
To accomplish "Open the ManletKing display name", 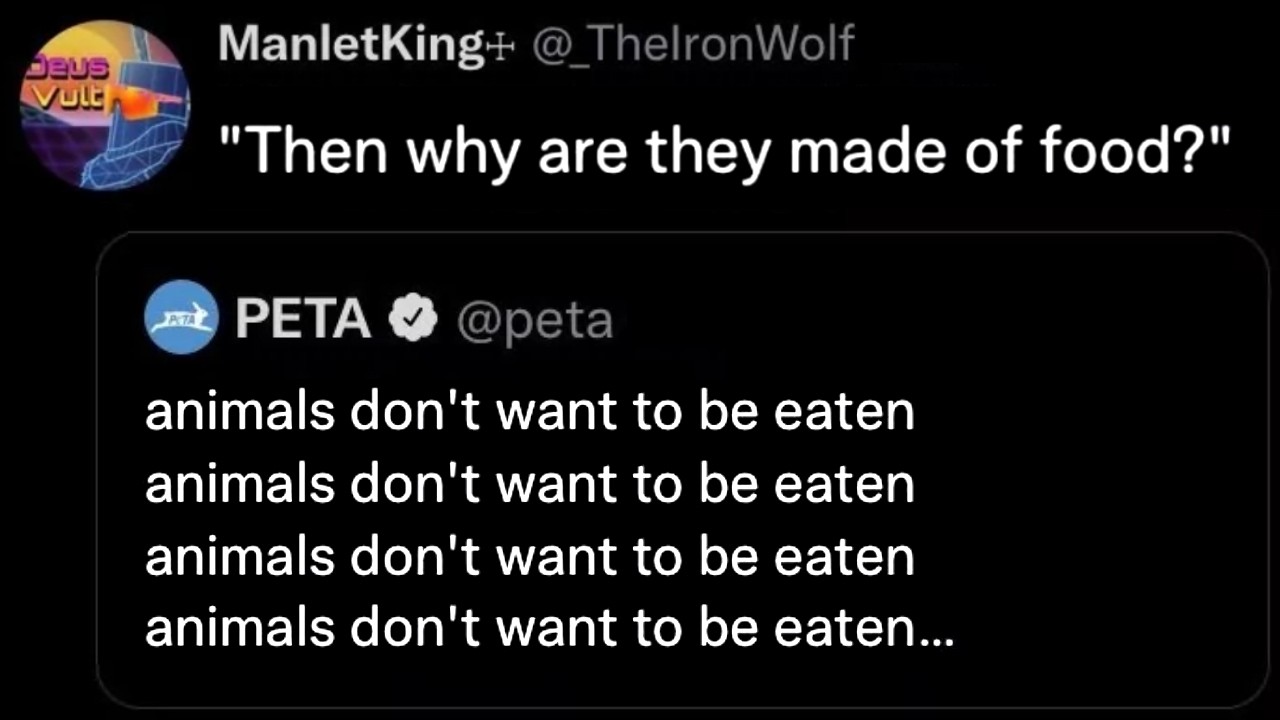I will click(x=350, y=45).
